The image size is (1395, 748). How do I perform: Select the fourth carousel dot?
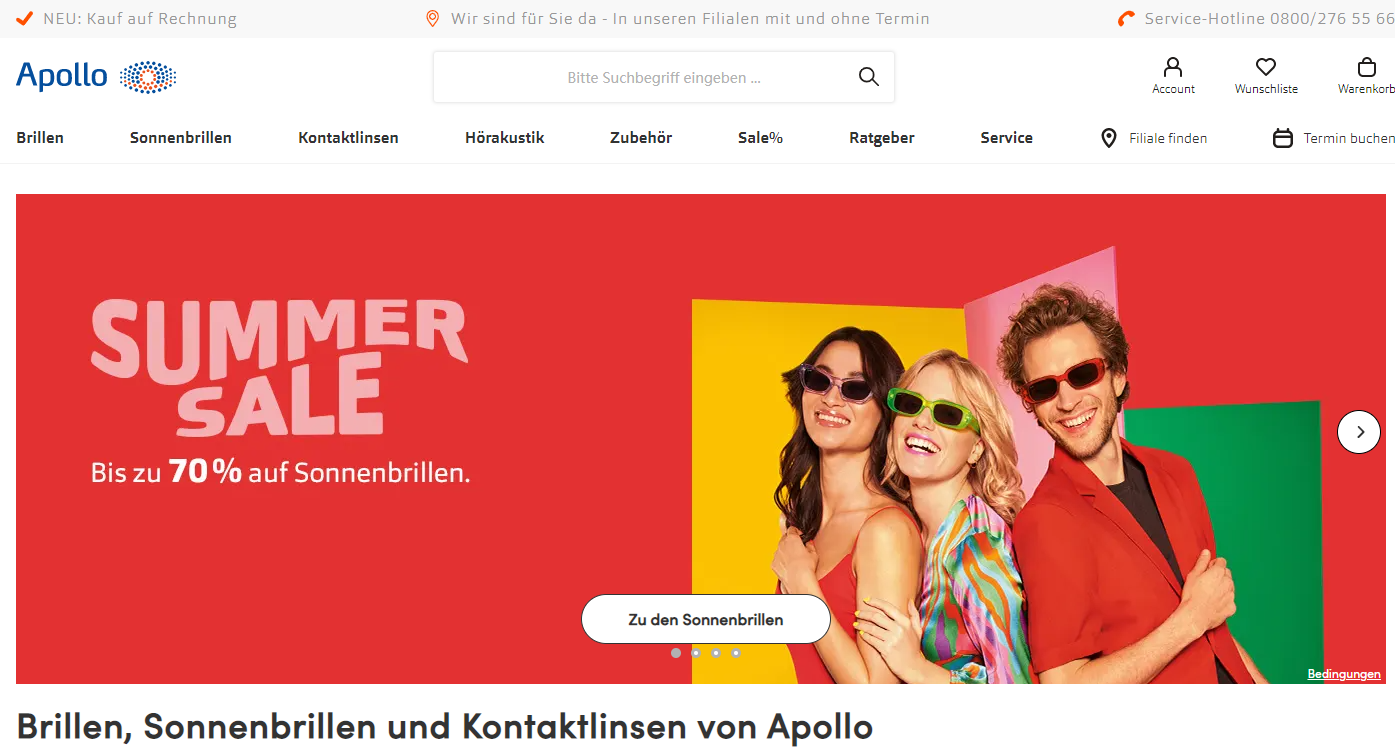(x=736, y=653)
